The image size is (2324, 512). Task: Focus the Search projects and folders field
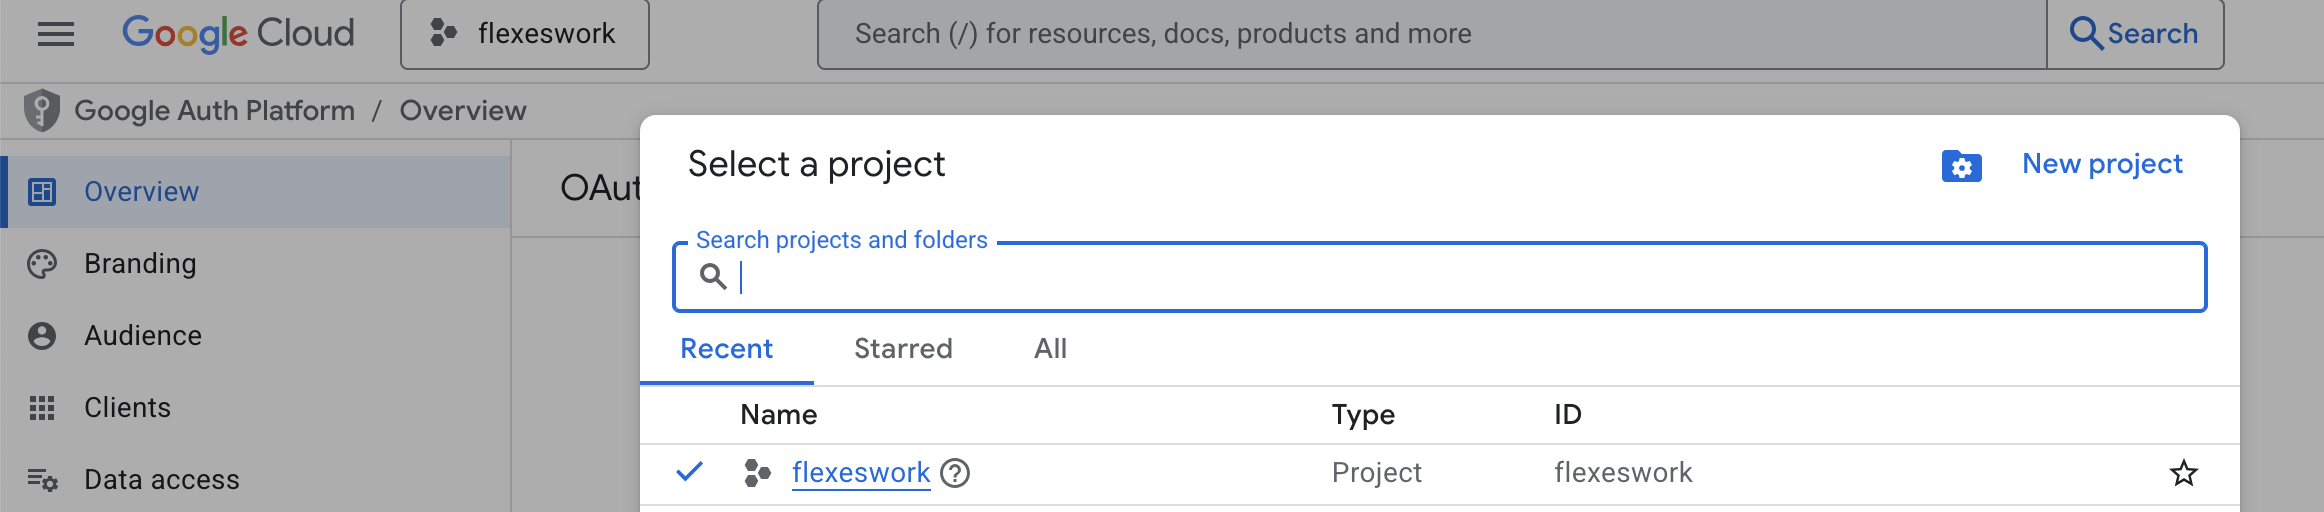[x=1440, y=277]
